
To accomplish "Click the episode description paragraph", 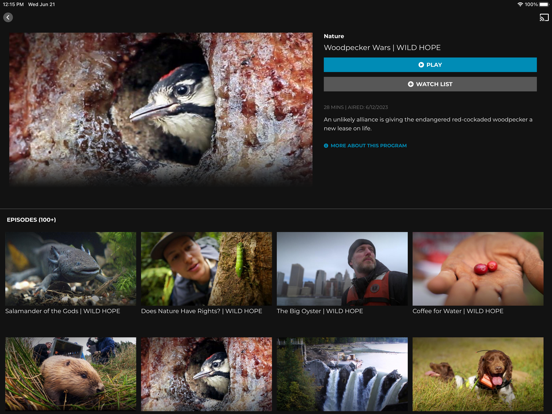I will [x=428, y=124].
